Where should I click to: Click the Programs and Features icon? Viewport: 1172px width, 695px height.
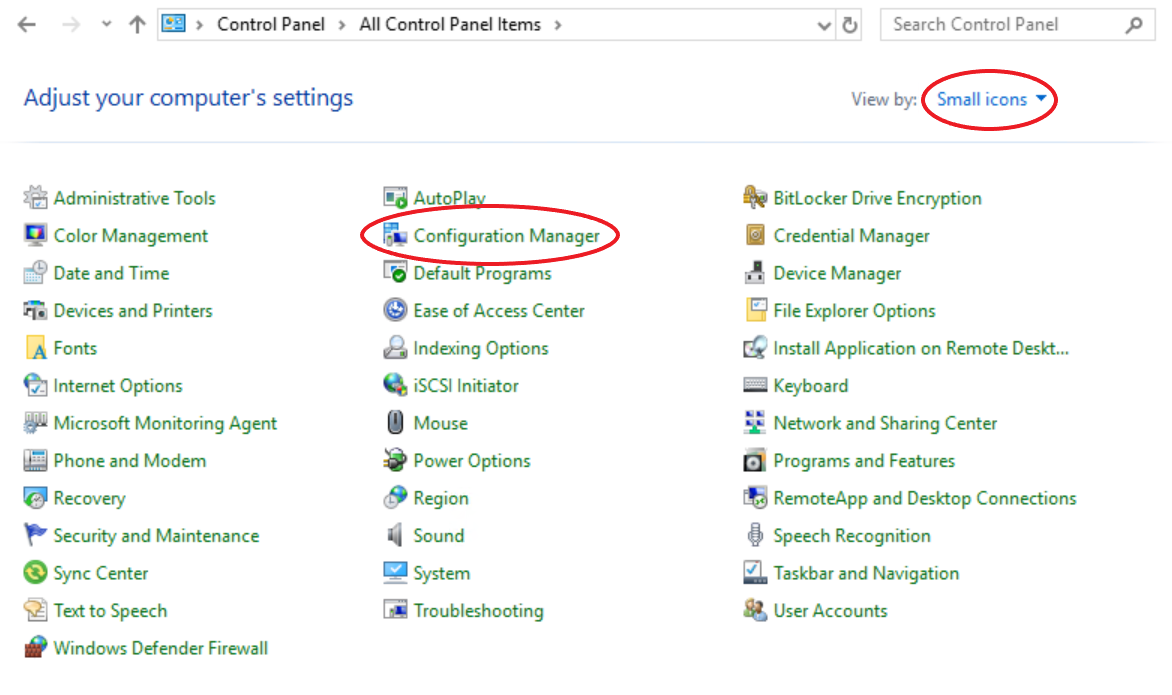click(x=755, y=460)
